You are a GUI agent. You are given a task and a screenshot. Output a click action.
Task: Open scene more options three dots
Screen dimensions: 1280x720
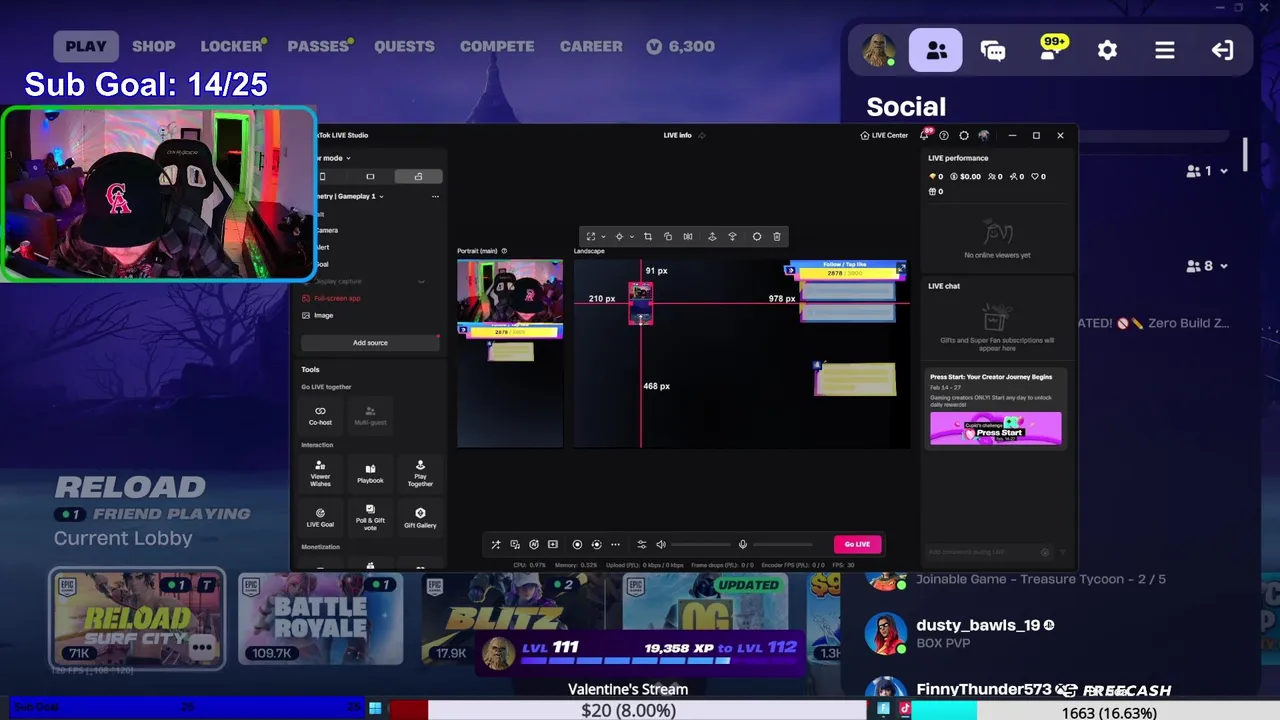tap(435, 196)
